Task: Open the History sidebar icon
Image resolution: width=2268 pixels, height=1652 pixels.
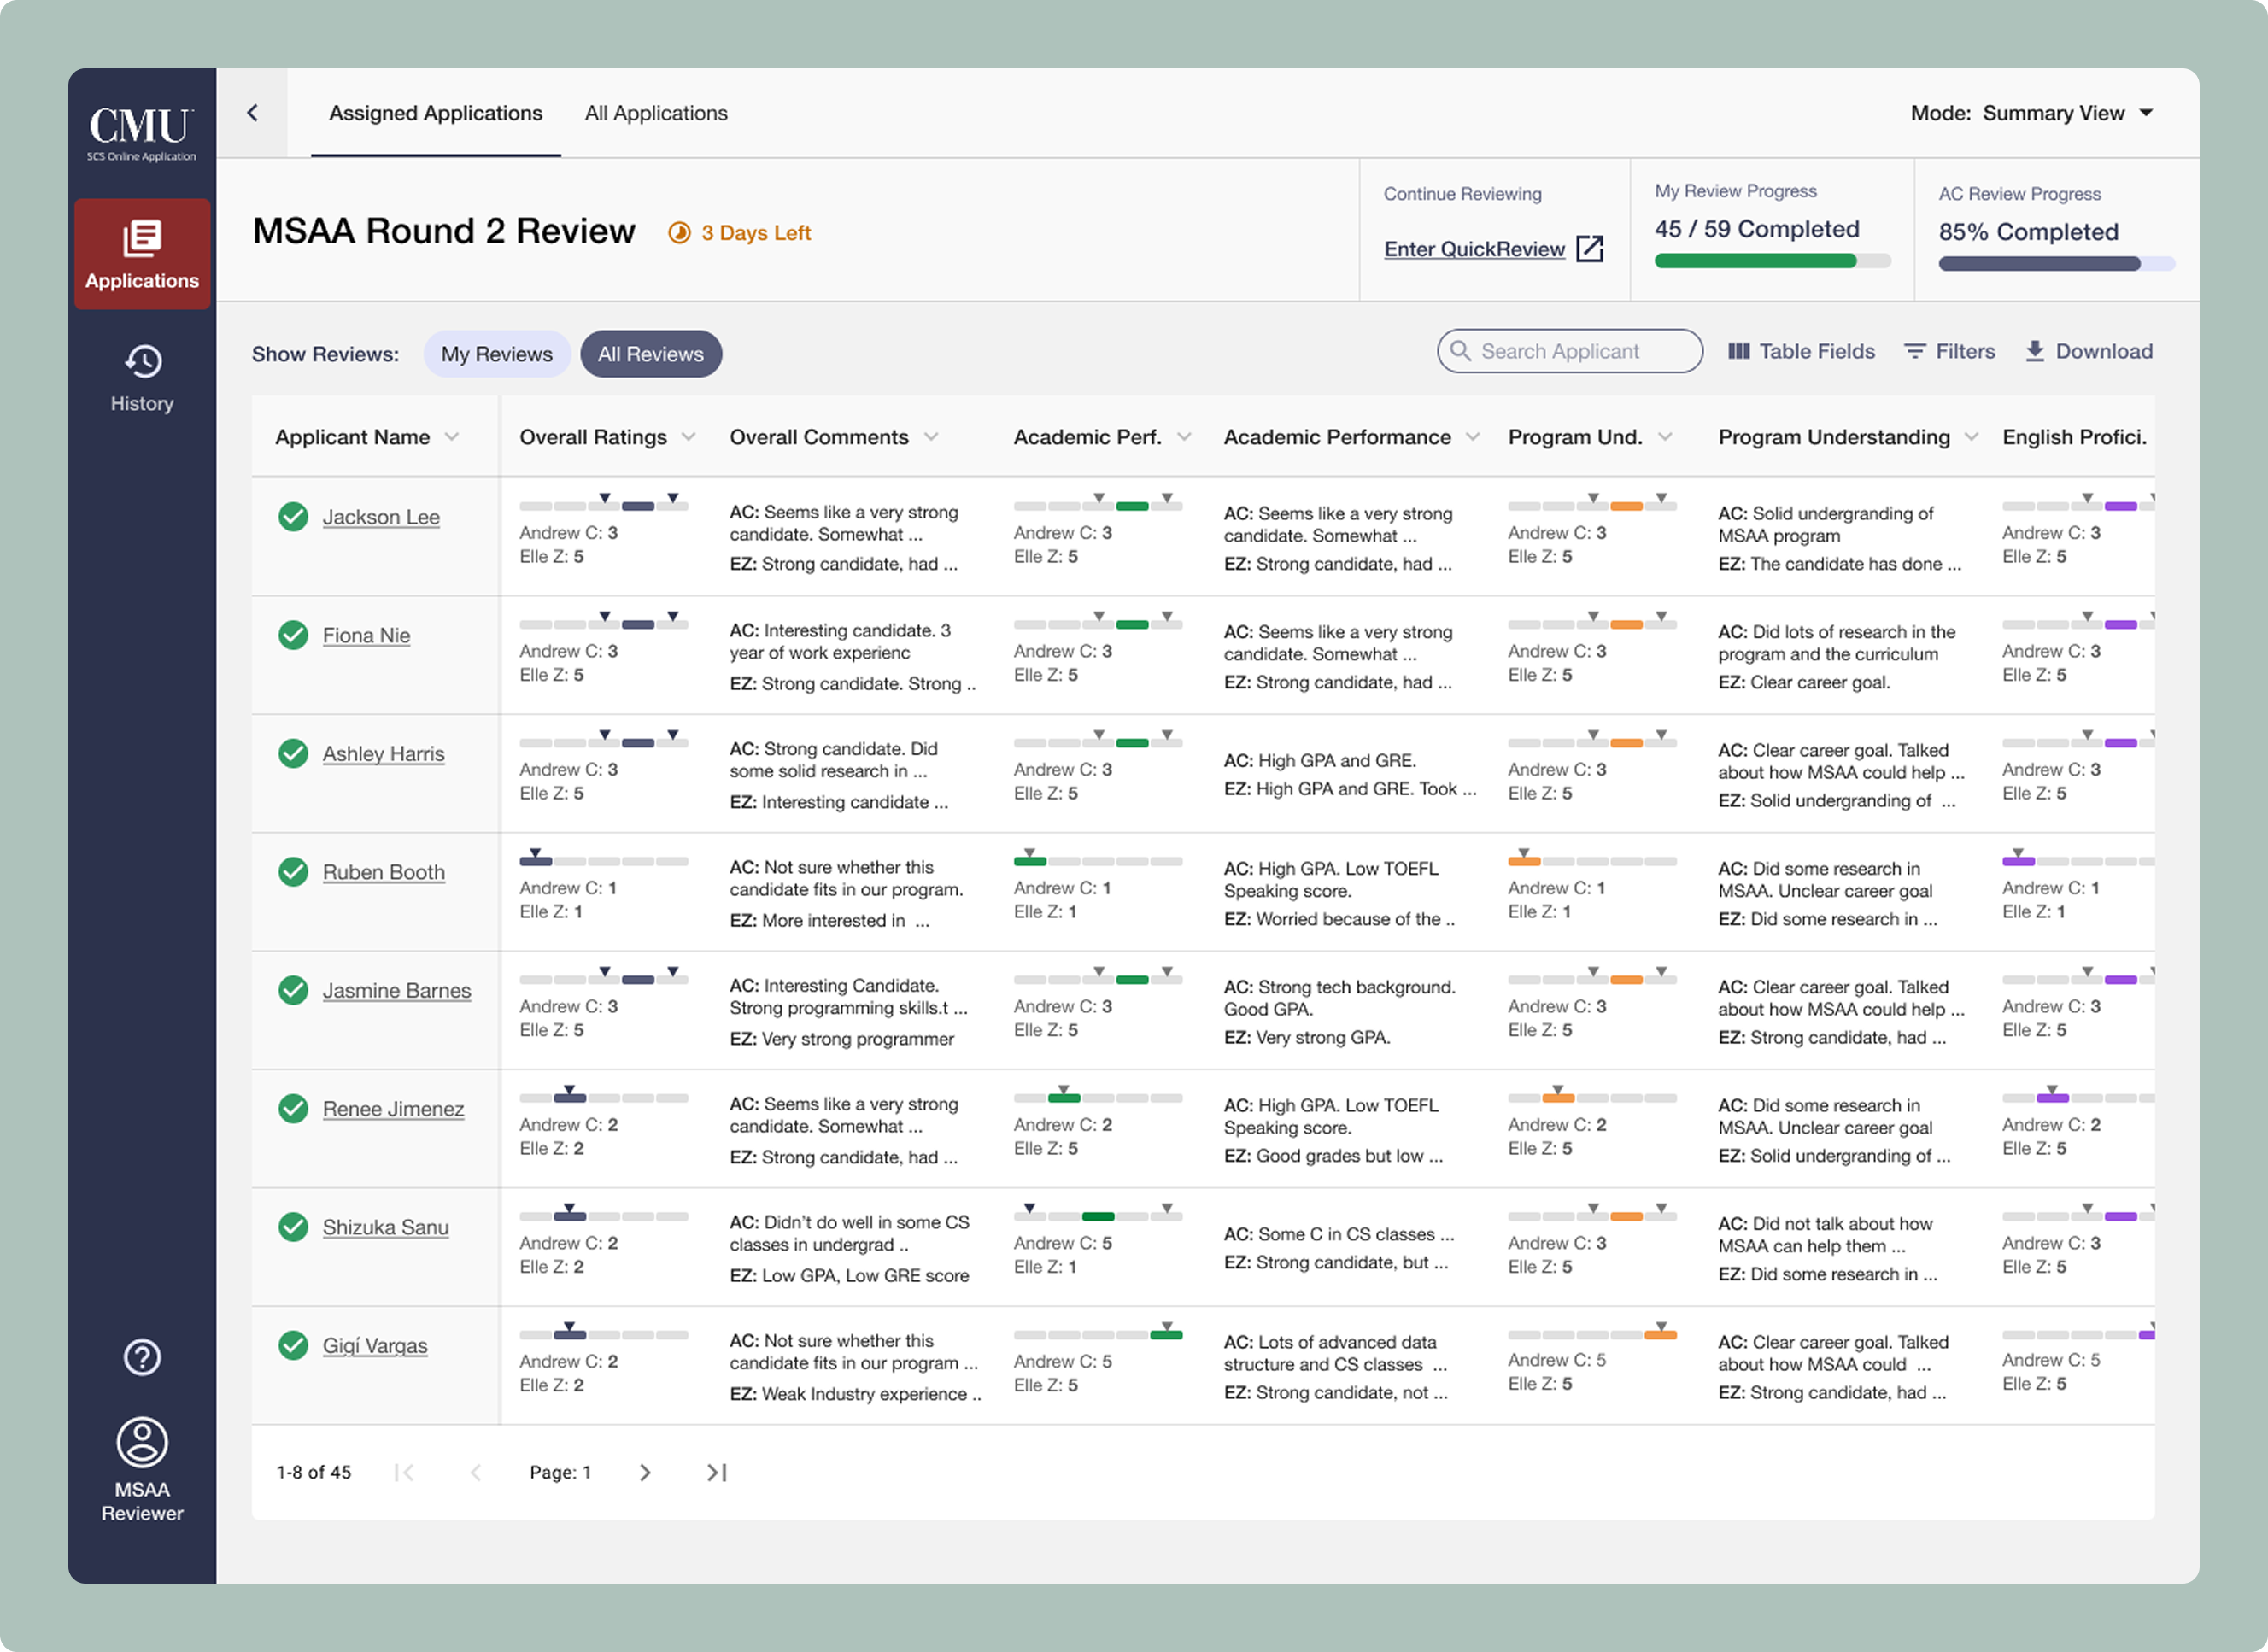Action: (x=142, y=362)
